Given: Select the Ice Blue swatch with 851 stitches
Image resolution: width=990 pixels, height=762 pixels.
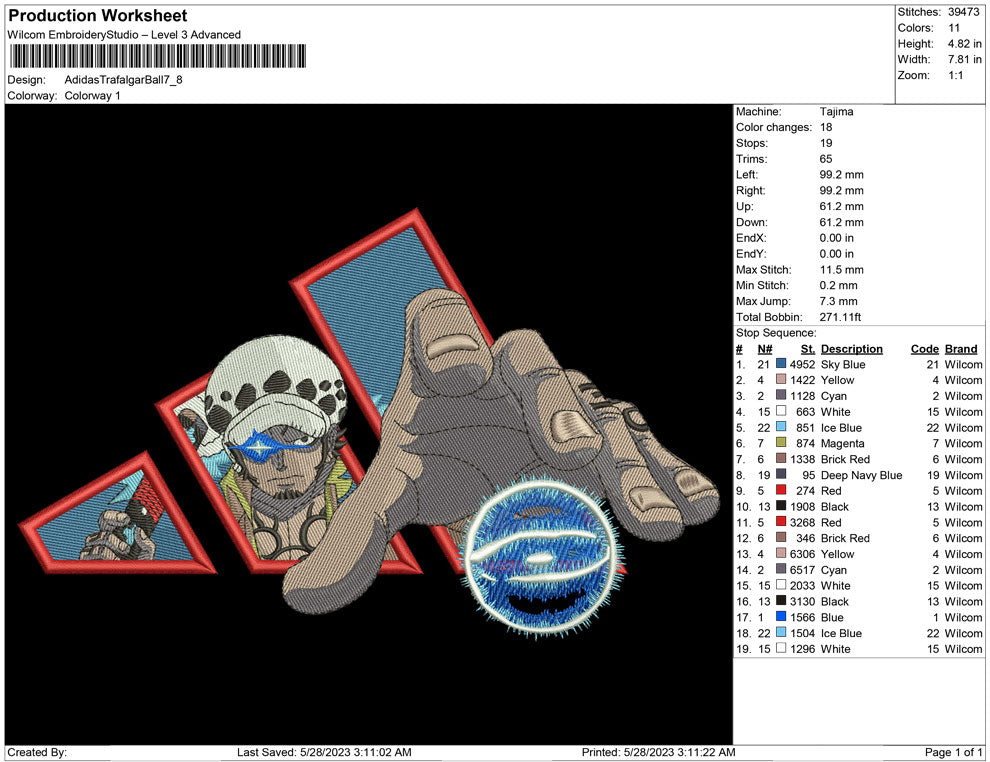Looking at the screenshot, I should (781, 427).
